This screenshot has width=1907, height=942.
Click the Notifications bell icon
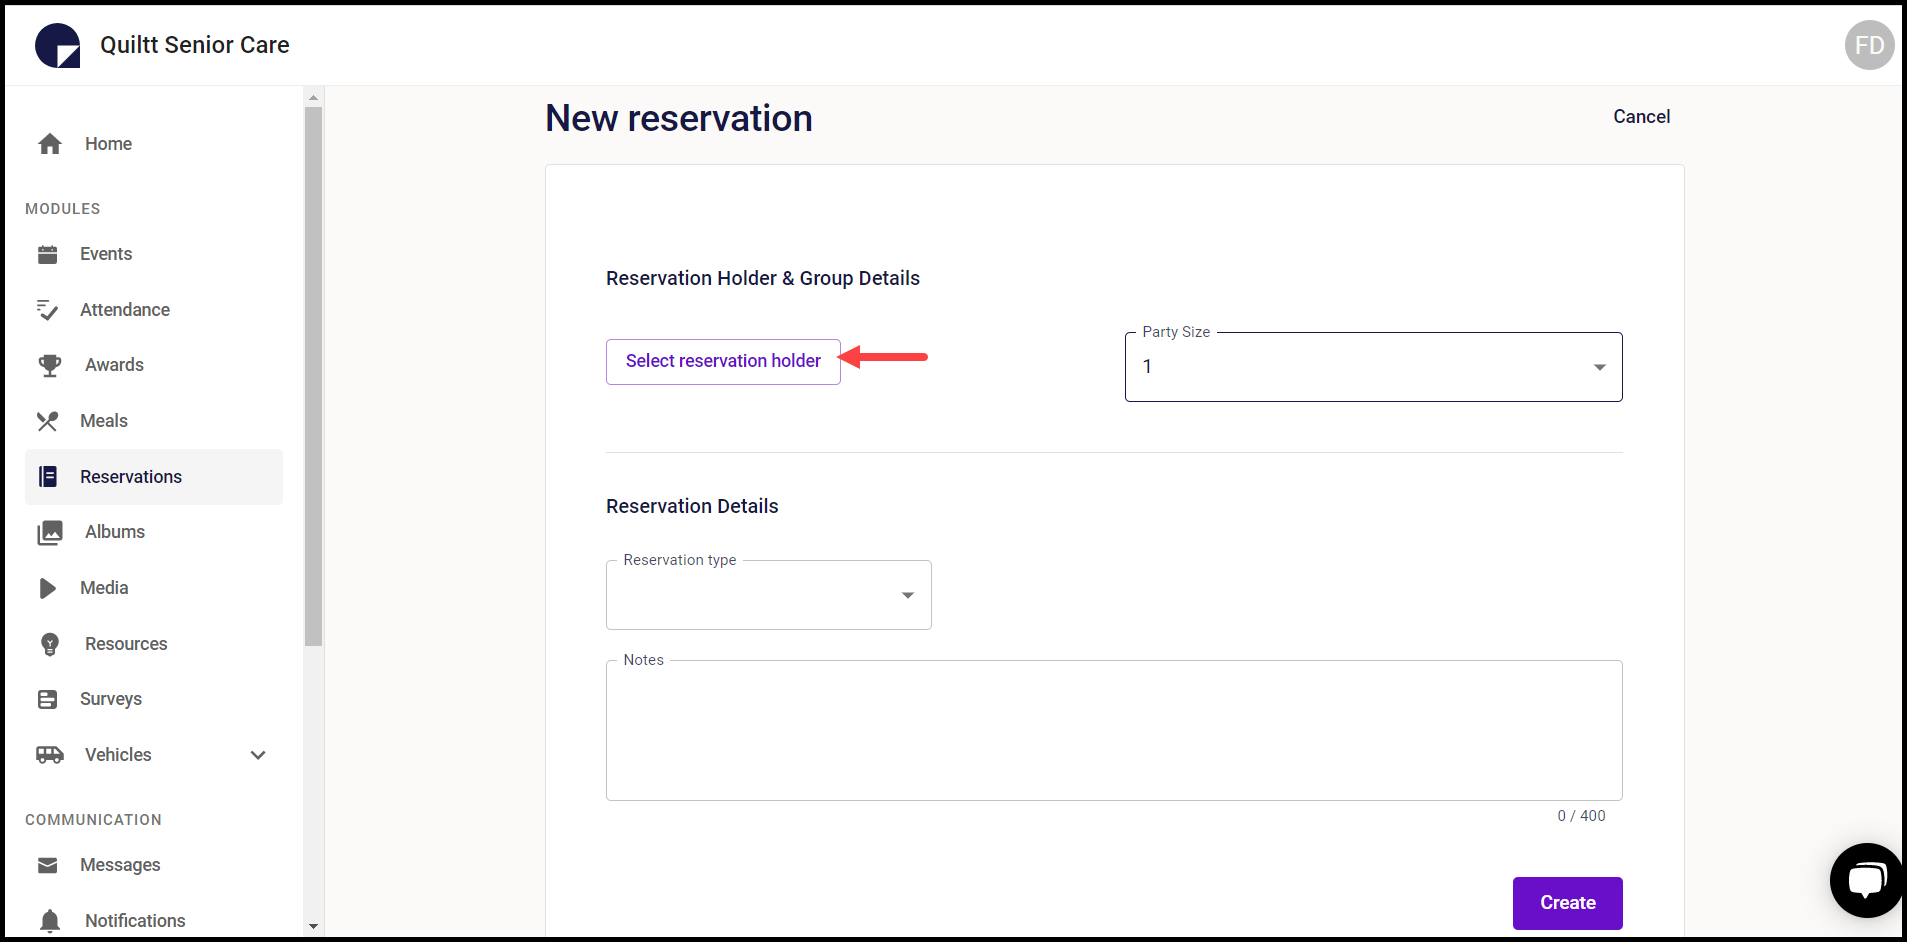[x=50, y=920]
